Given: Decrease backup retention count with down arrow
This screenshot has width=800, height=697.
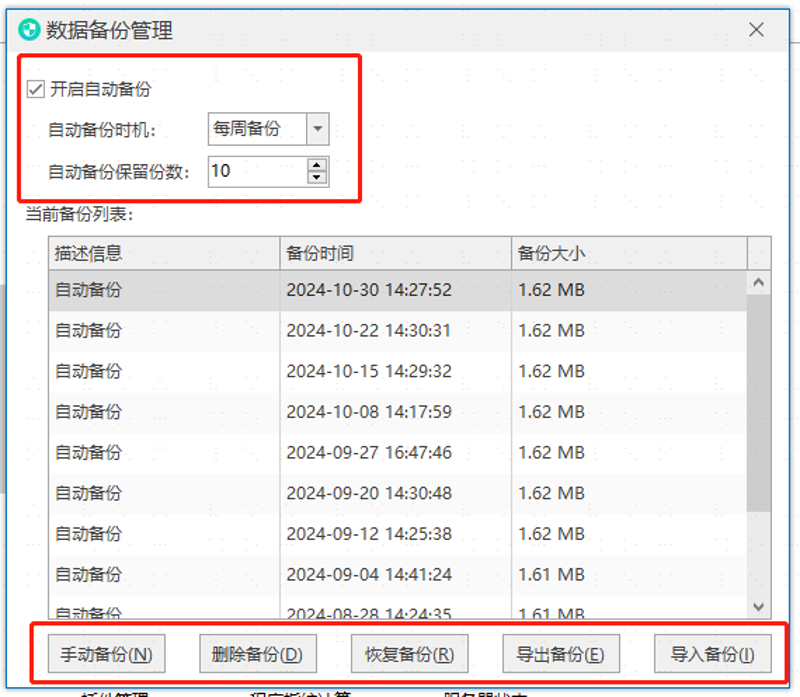Looking at the screenshot, I should coord(317,178).
